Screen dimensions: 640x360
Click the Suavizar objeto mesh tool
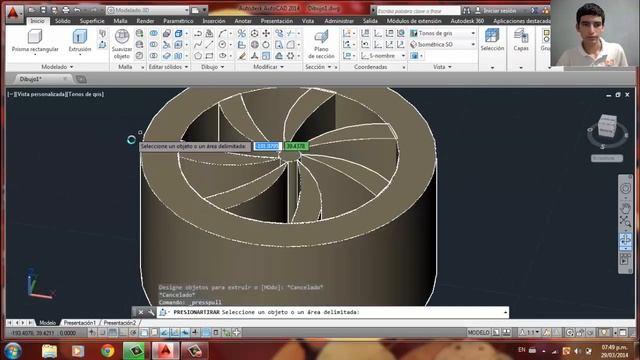122,44
